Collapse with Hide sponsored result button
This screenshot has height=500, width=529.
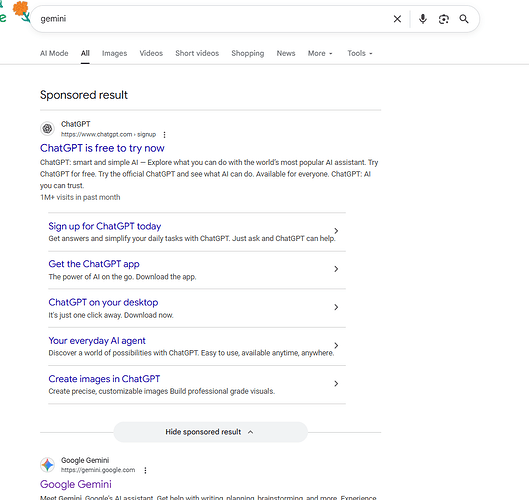click(211, 432)
